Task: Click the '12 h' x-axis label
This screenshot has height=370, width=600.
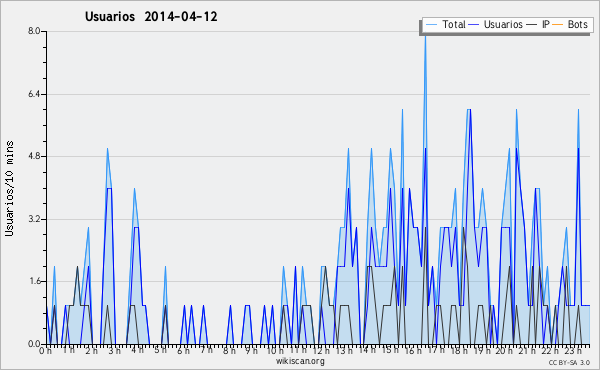Action: (x=321, y=351)
